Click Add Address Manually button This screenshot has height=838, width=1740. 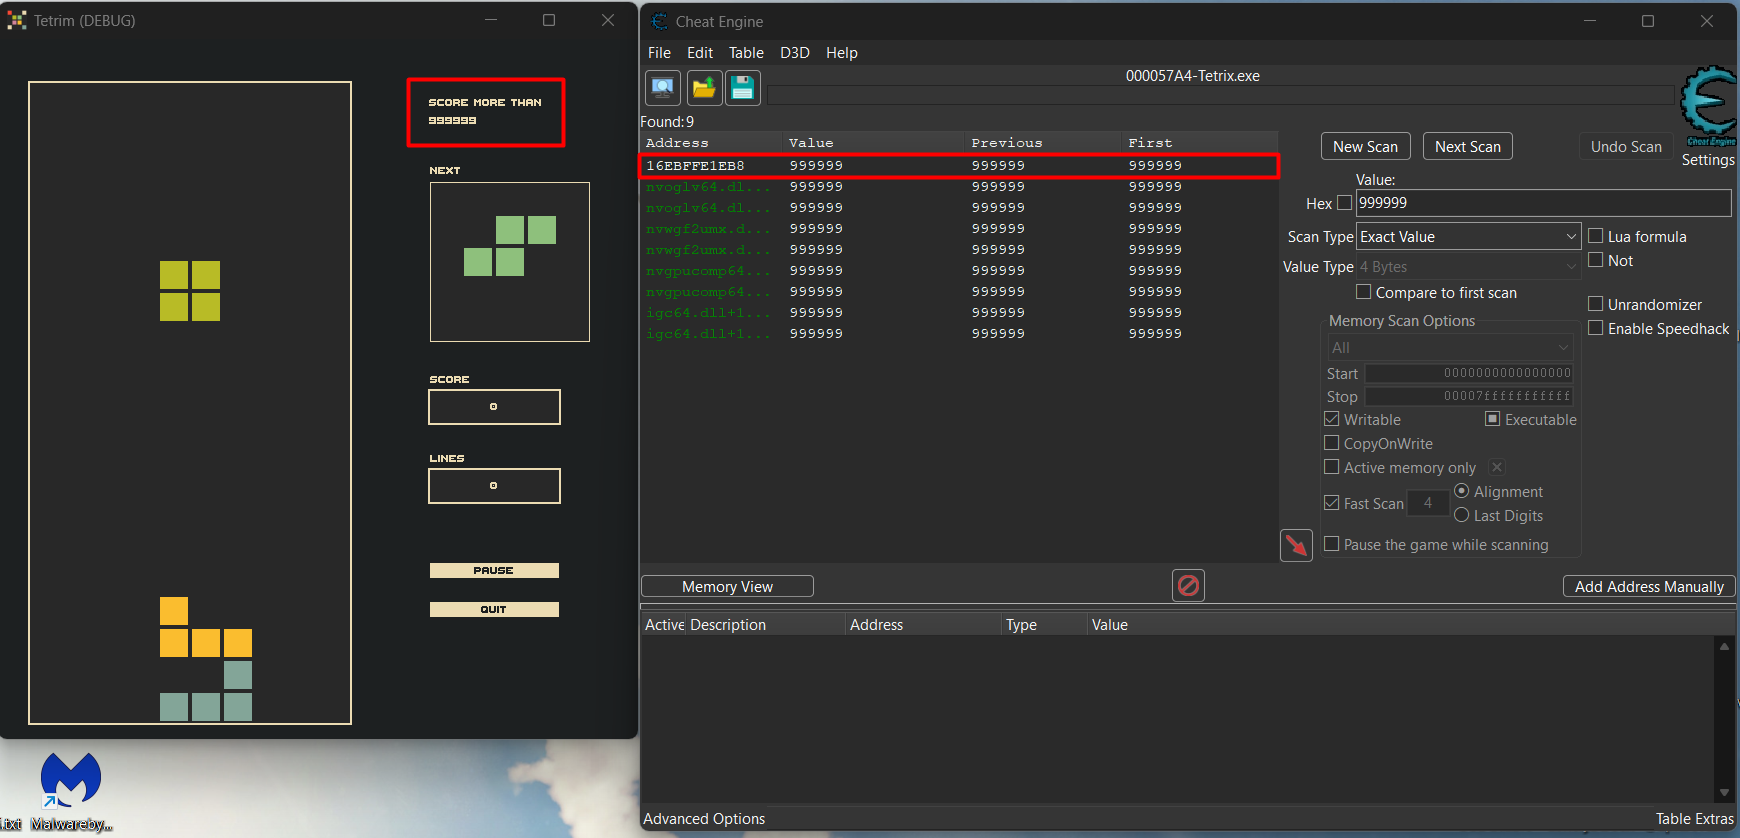(x=1649, y=586)
